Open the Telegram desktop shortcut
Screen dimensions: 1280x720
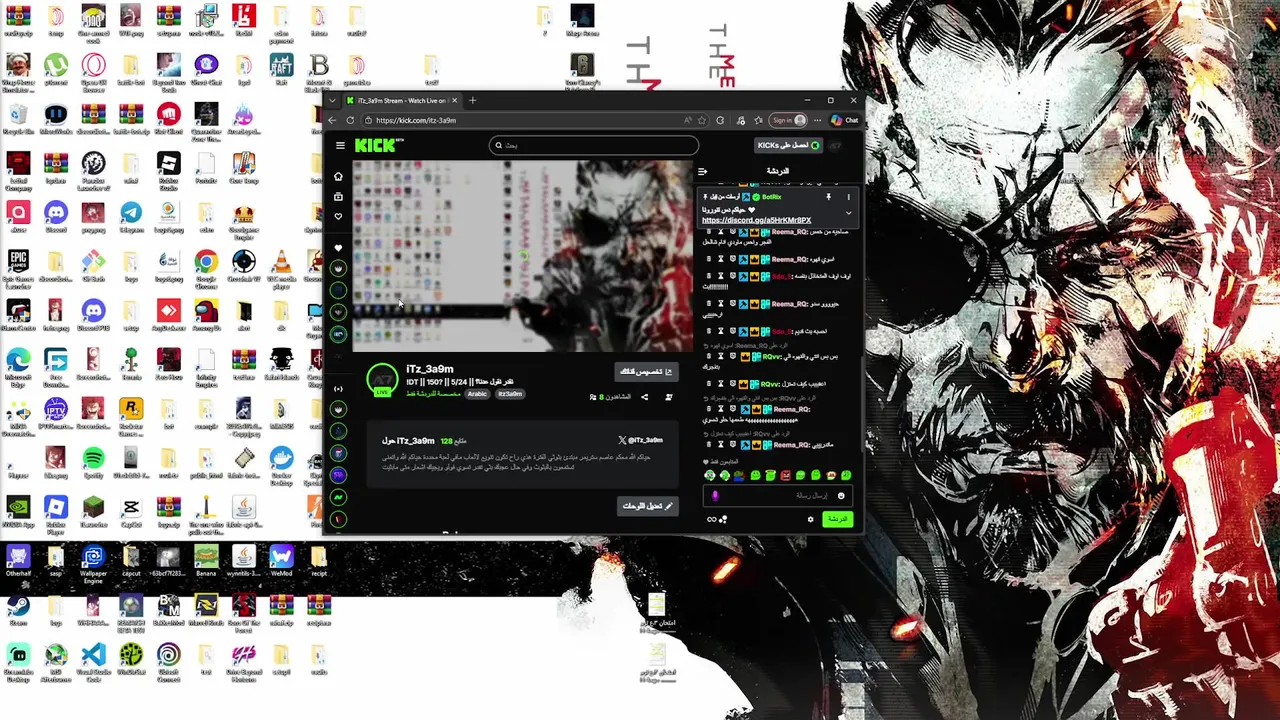pos(131,214)
